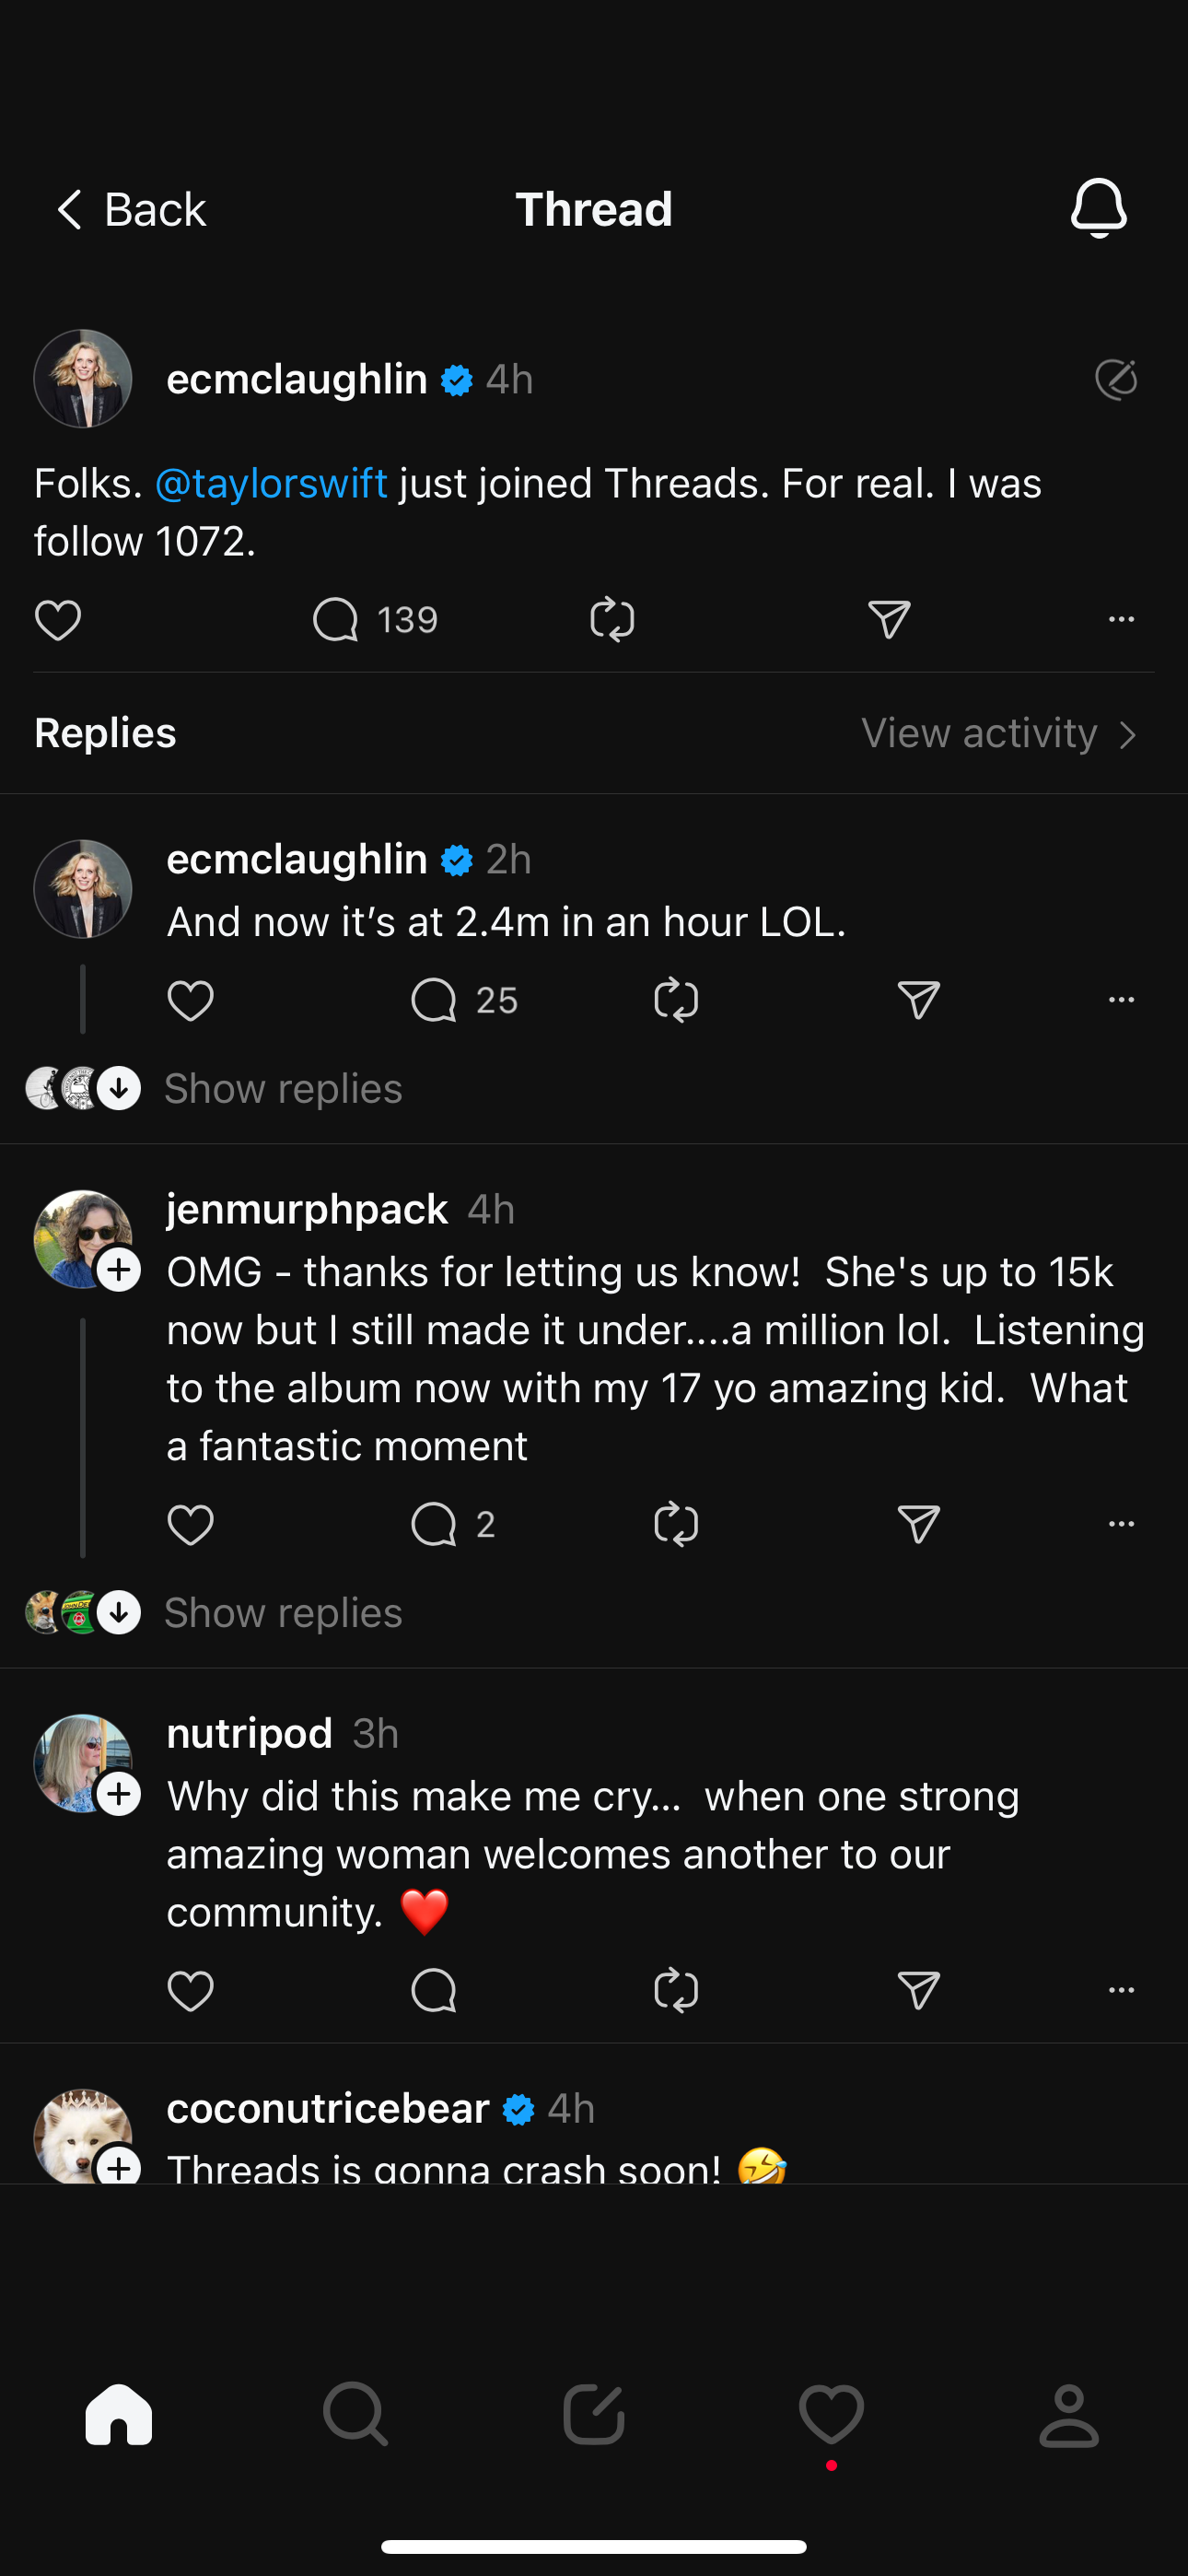Like the "2.4m in an hour" reply
The image size is (1188, 2576).
click(190, 1000)
